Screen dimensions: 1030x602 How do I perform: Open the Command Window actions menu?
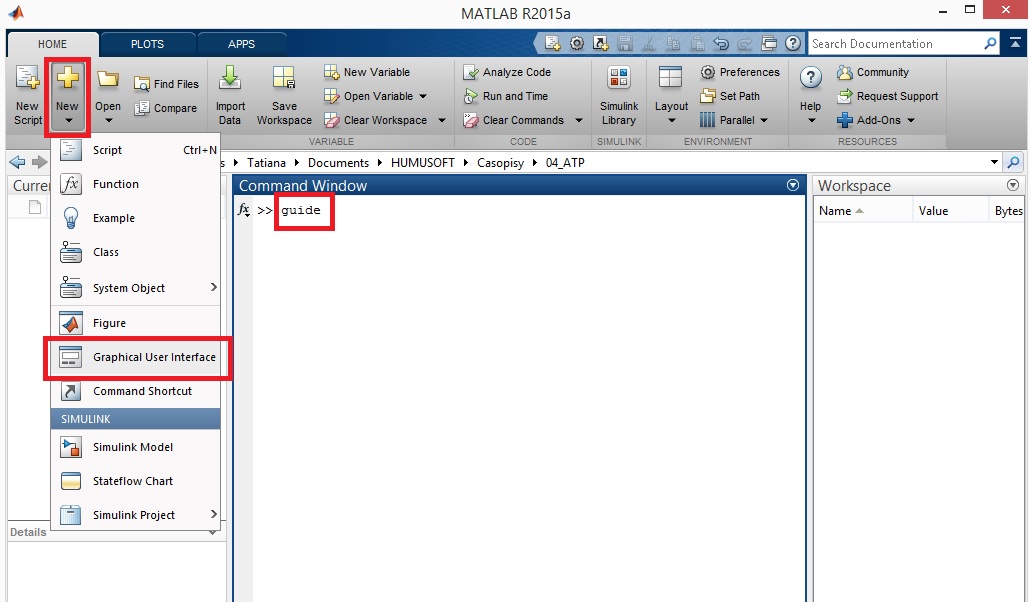pos(793,185)
